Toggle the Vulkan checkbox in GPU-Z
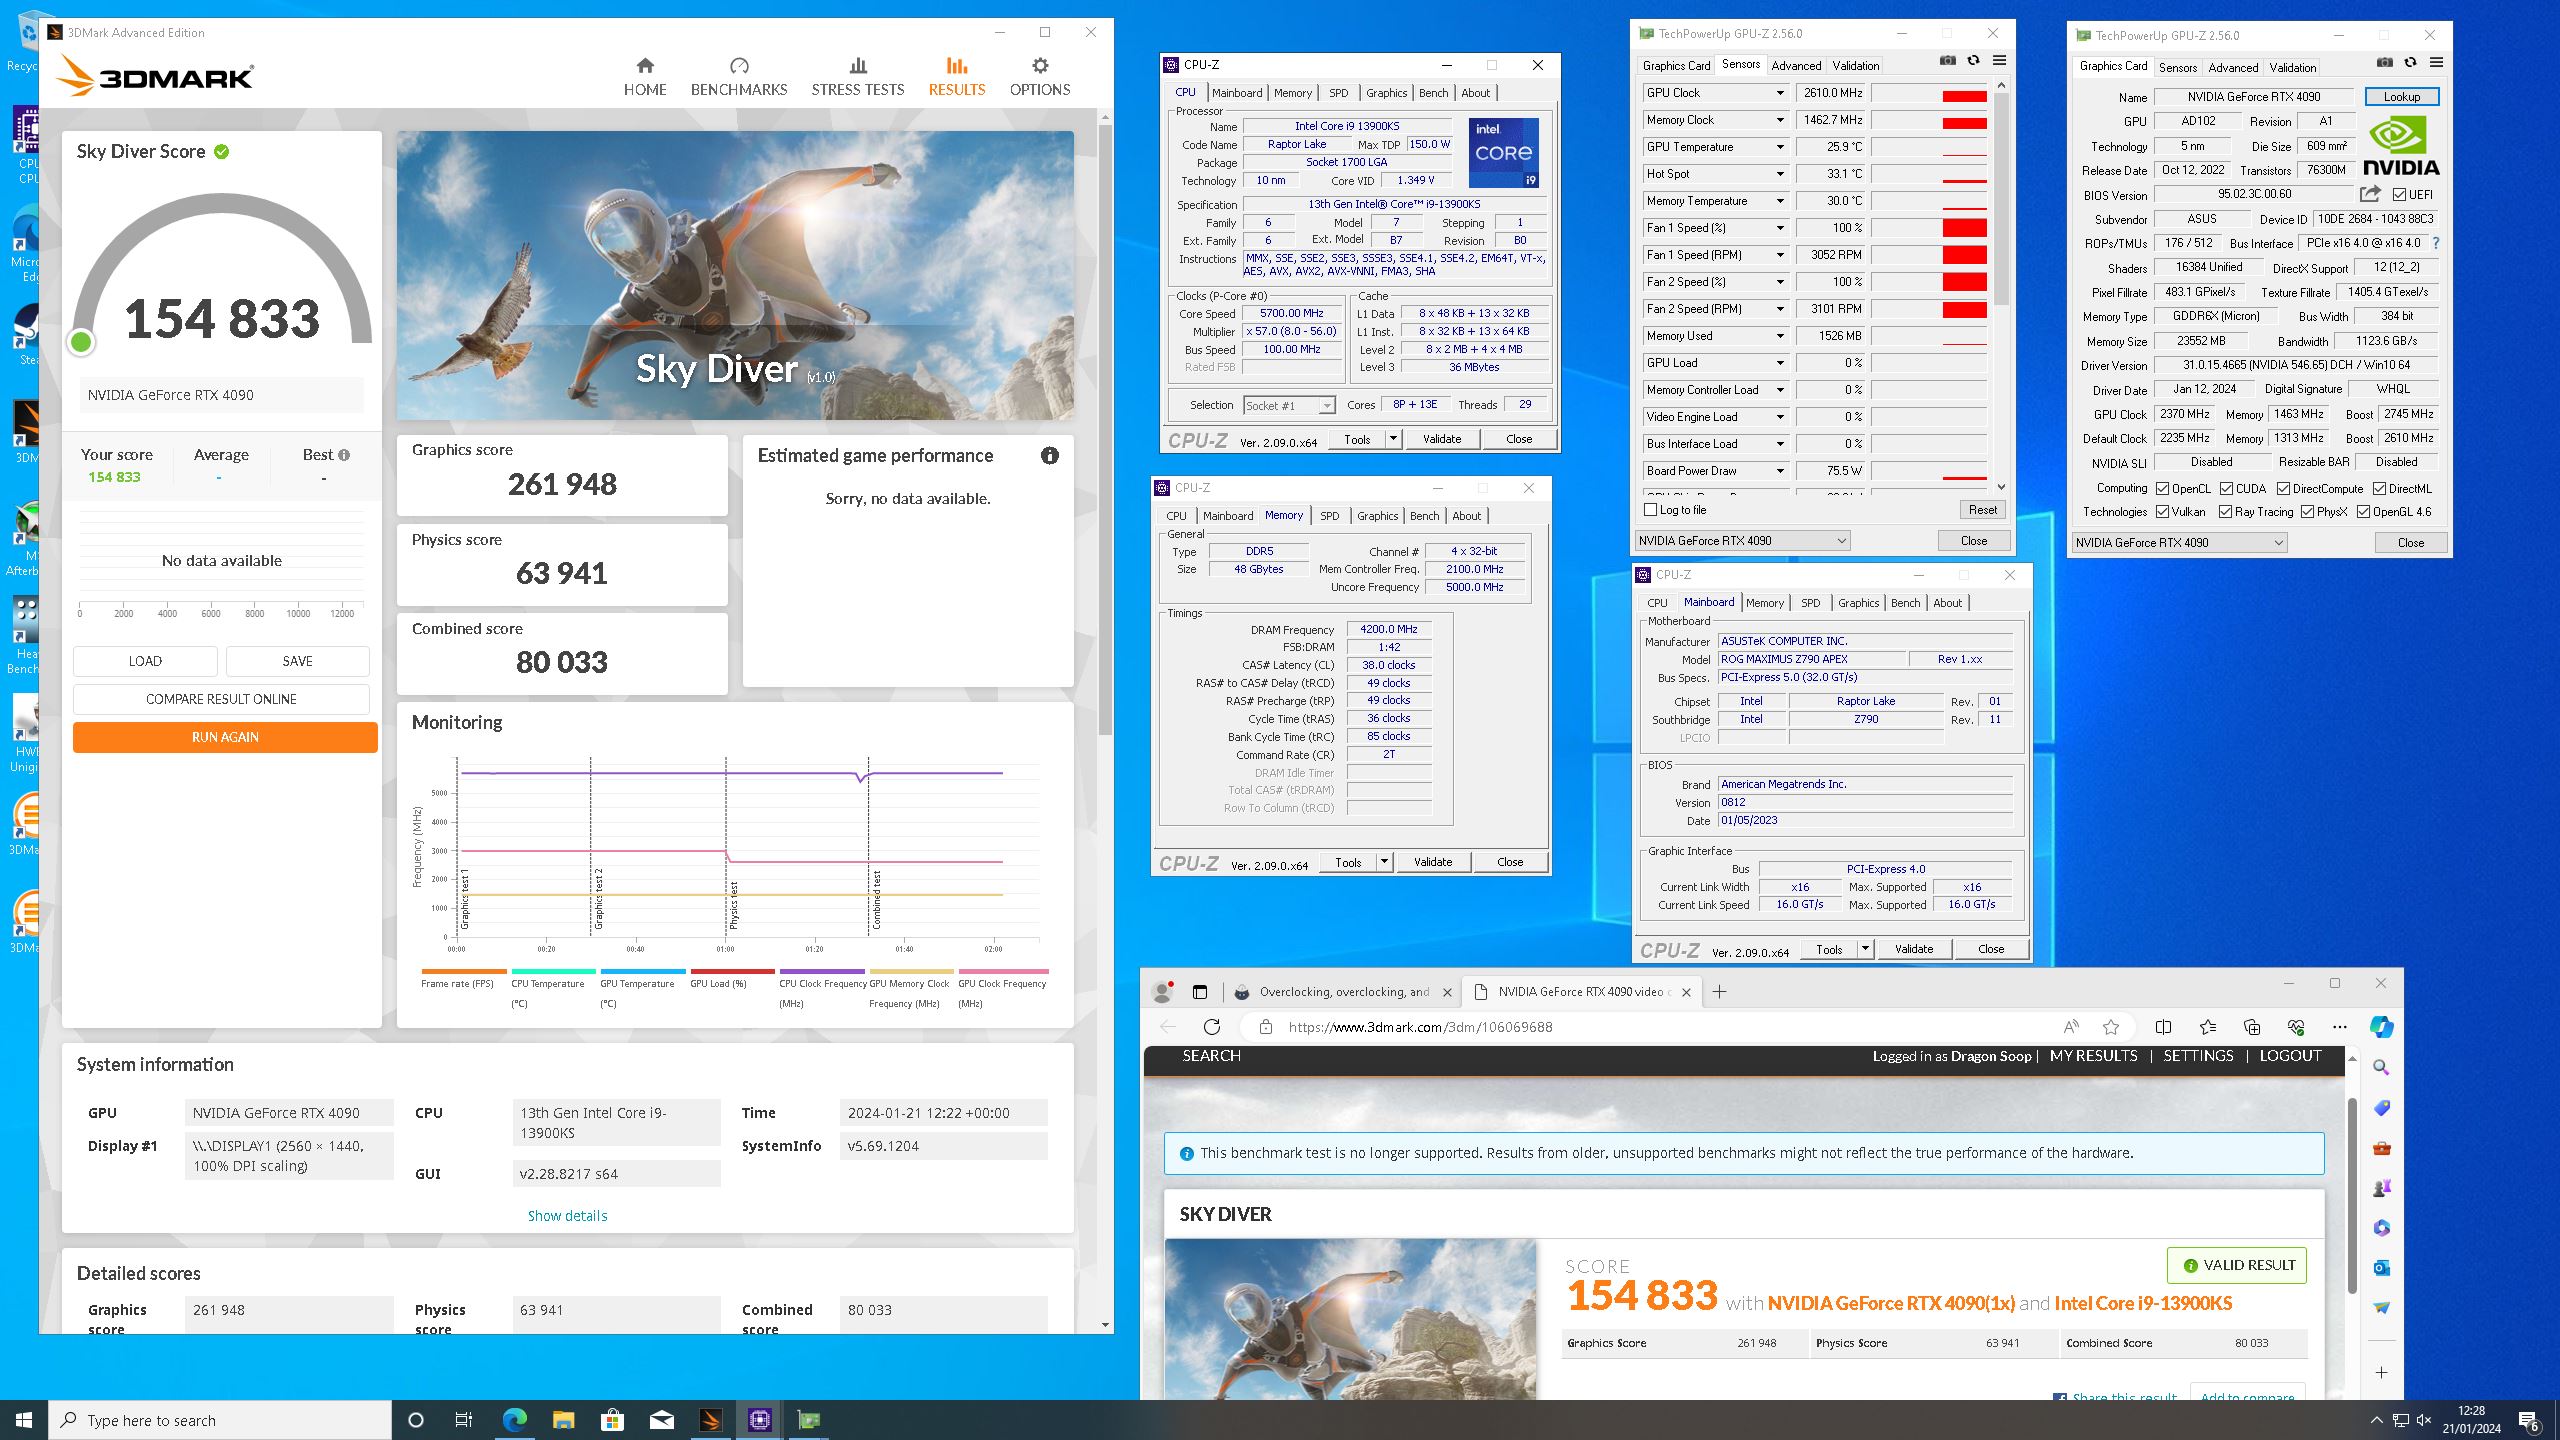The image size is (2560, 1440). [x=2163, y=512]
